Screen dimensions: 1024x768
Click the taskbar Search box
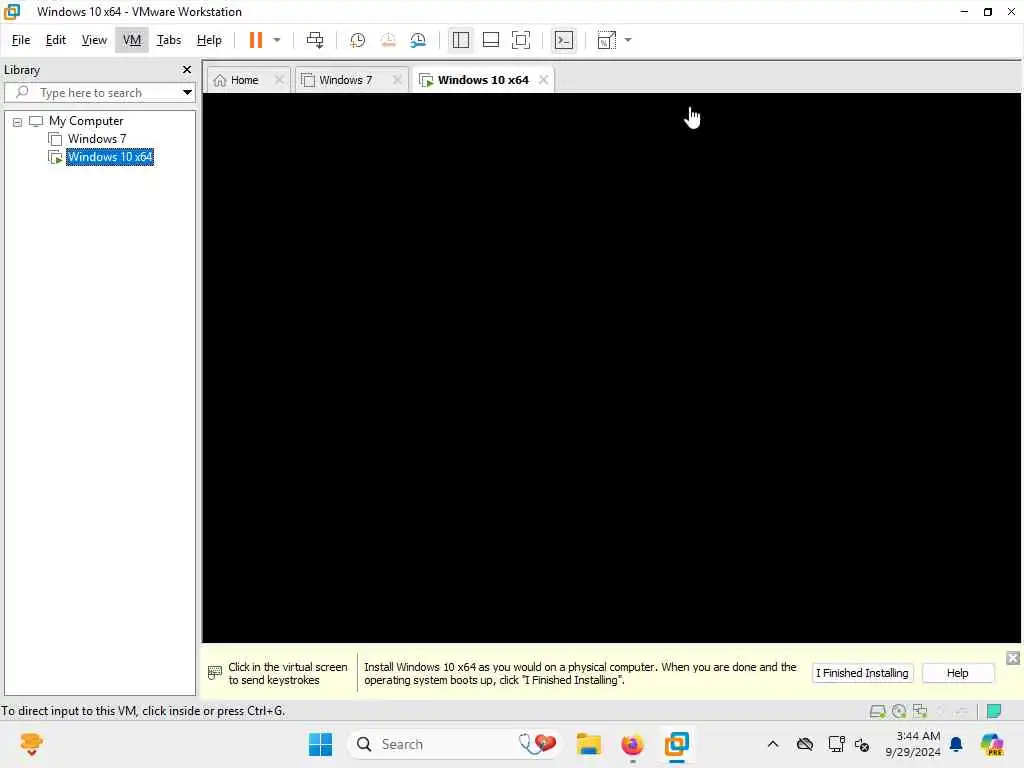454,744
